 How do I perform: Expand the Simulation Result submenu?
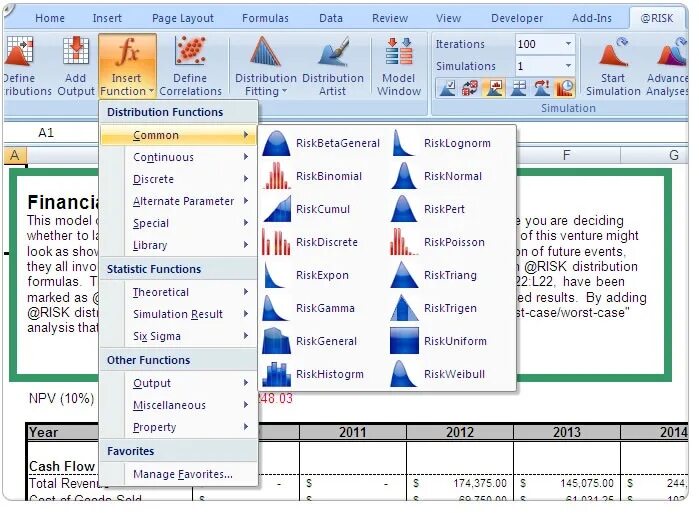coord(178,314)
